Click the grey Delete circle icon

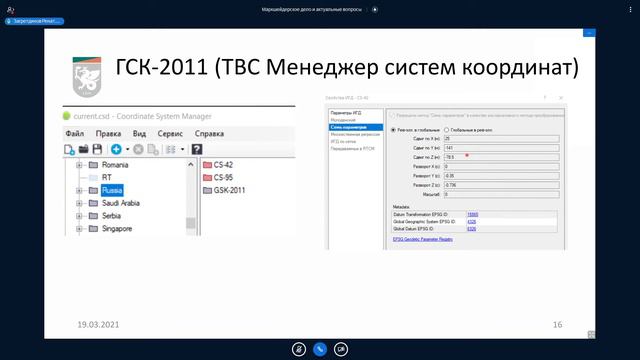138,149
